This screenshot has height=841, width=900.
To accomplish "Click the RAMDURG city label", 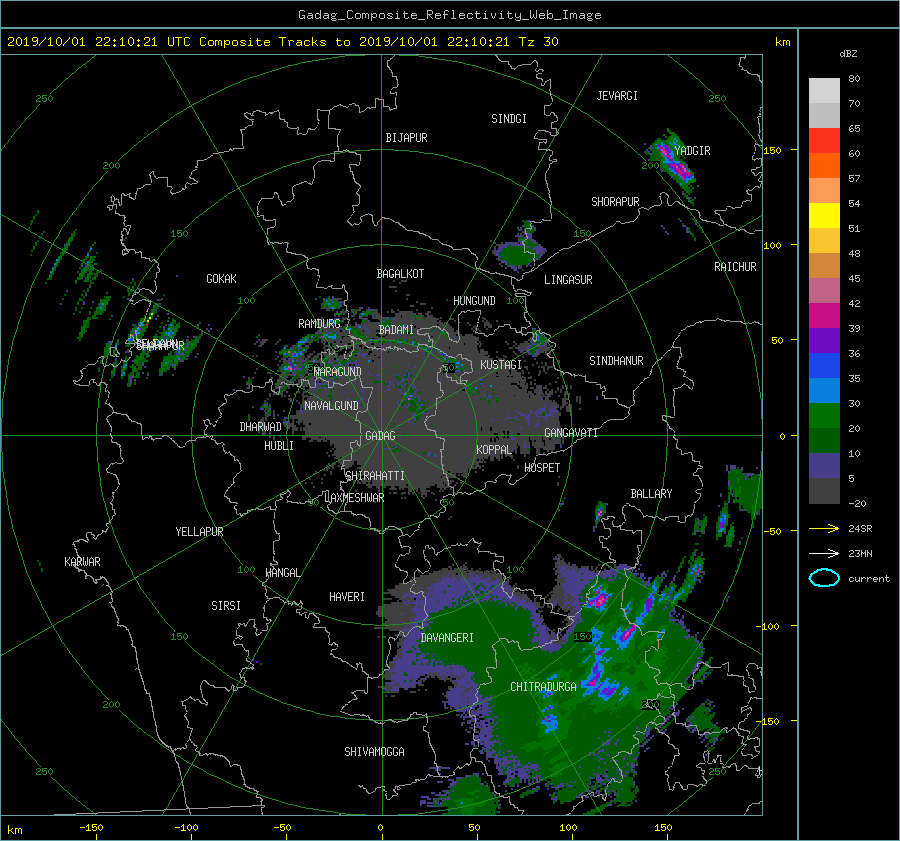I will [x=319, y=324].
